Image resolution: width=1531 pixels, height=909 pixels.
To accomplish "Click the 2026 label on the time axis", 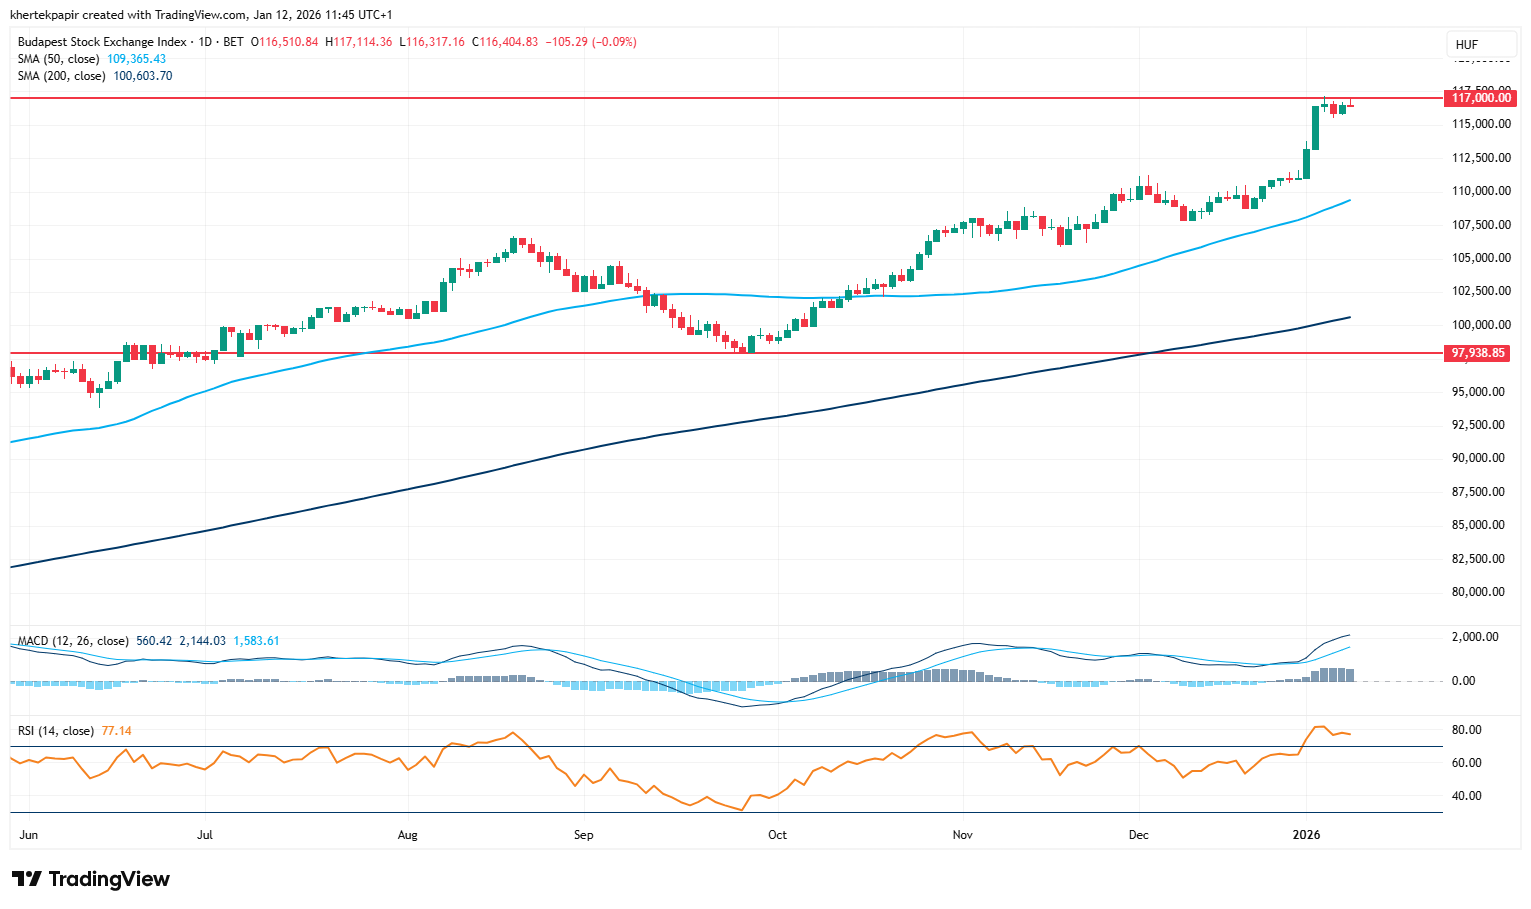I will click(1306, 835).
